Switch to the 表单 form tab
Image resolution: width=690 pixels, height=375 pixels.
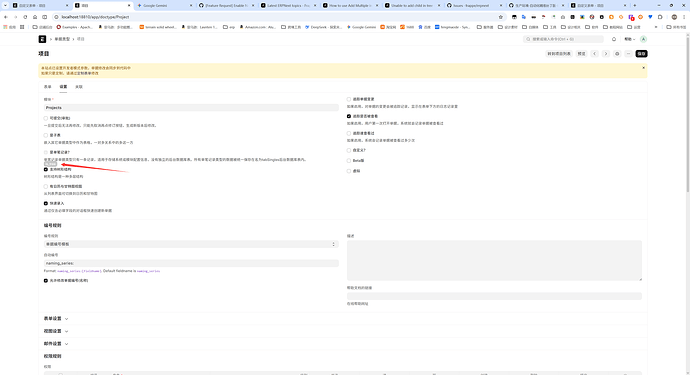pyautogui.click(x=48, y=87)
